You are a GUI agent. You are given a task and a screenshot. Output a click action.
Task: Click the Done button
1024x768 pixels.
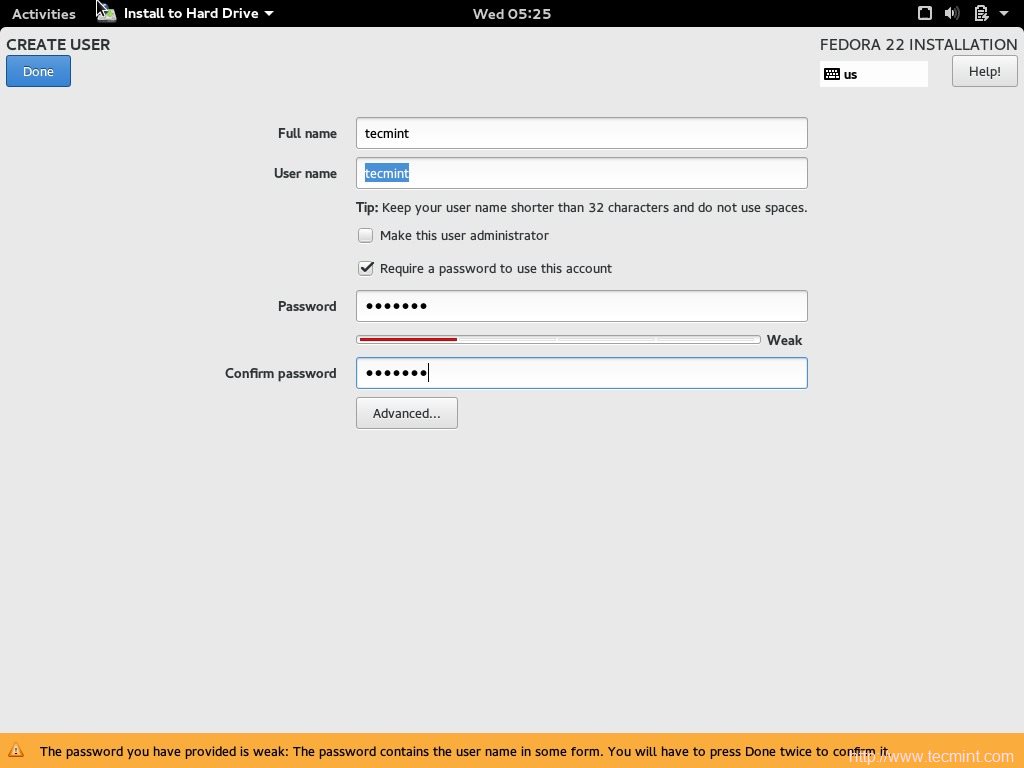(39, 71)
